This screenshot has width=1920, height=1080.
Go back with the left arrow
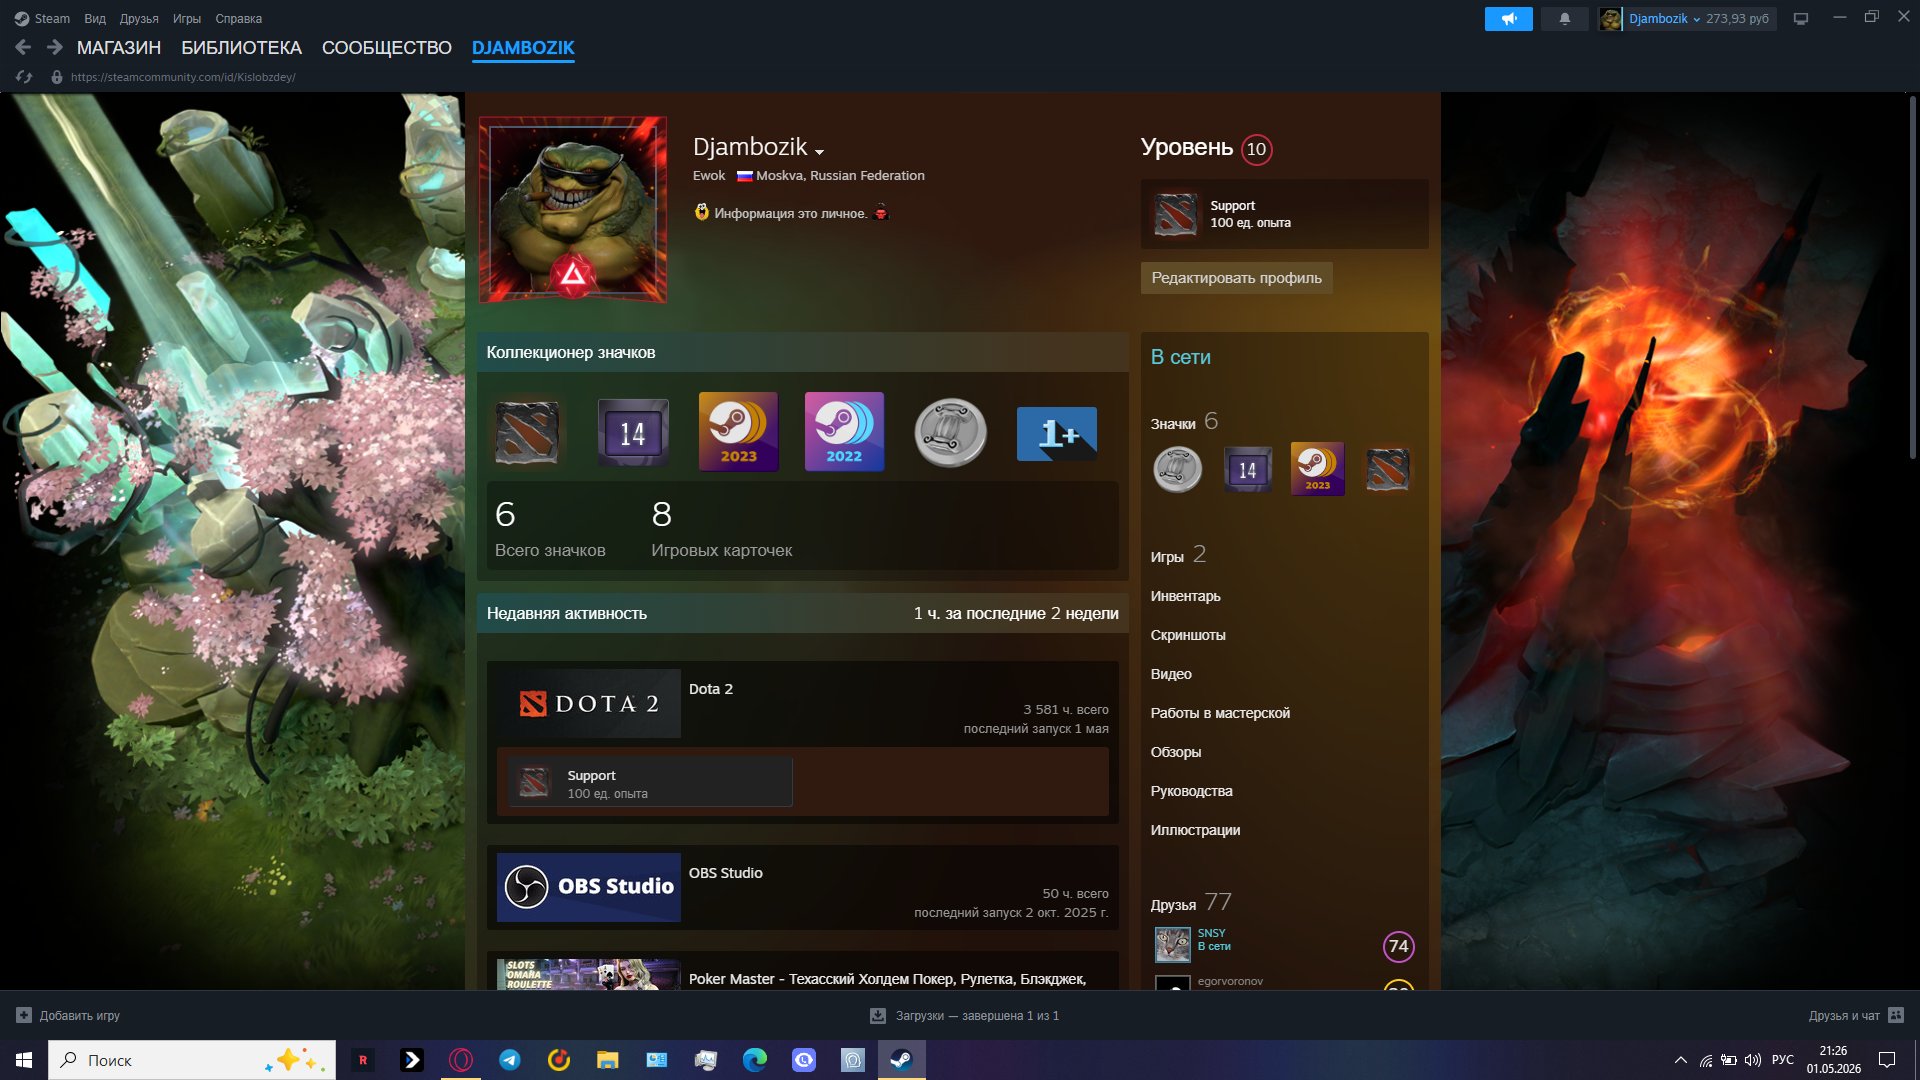23,47
